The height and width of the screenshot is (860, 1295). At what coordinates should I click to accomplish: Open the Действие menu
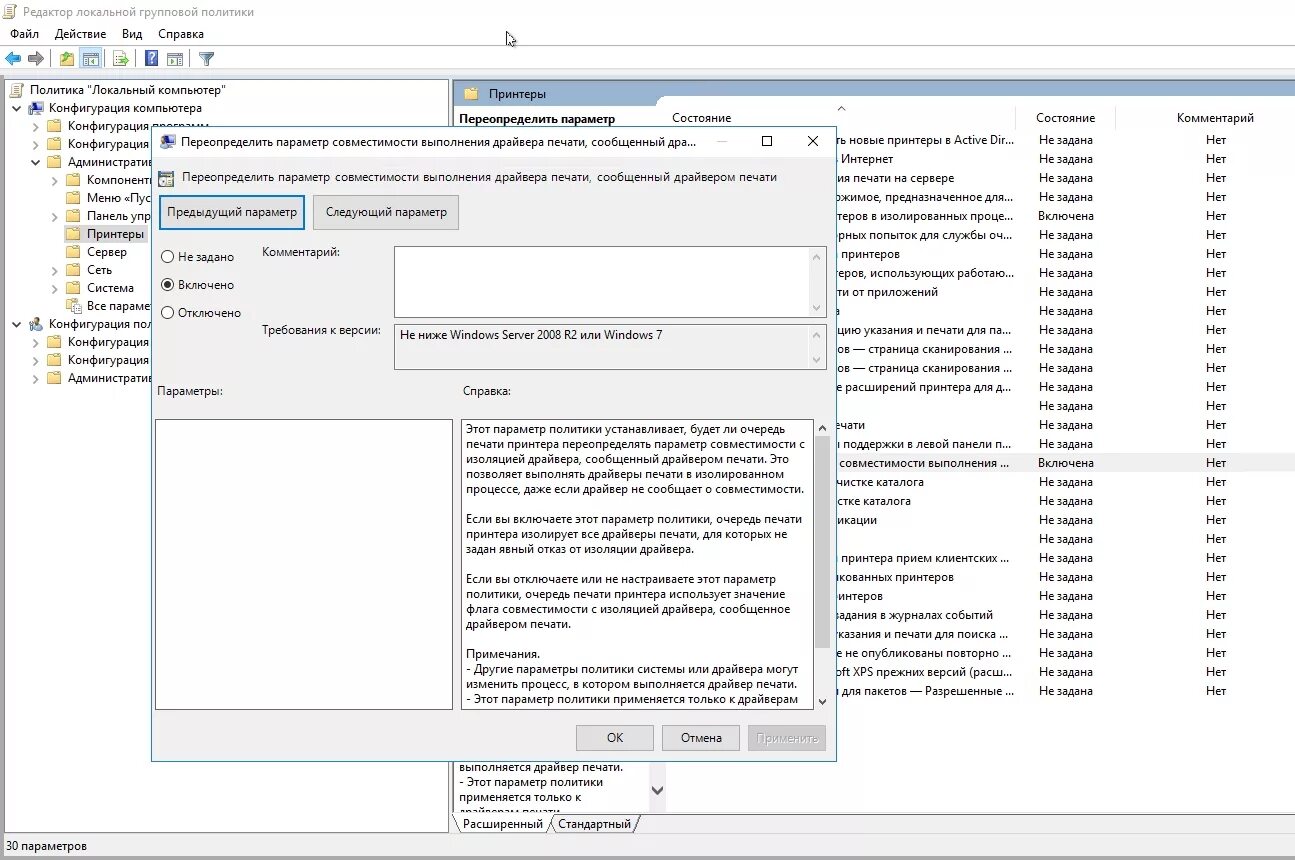point(80,34)
